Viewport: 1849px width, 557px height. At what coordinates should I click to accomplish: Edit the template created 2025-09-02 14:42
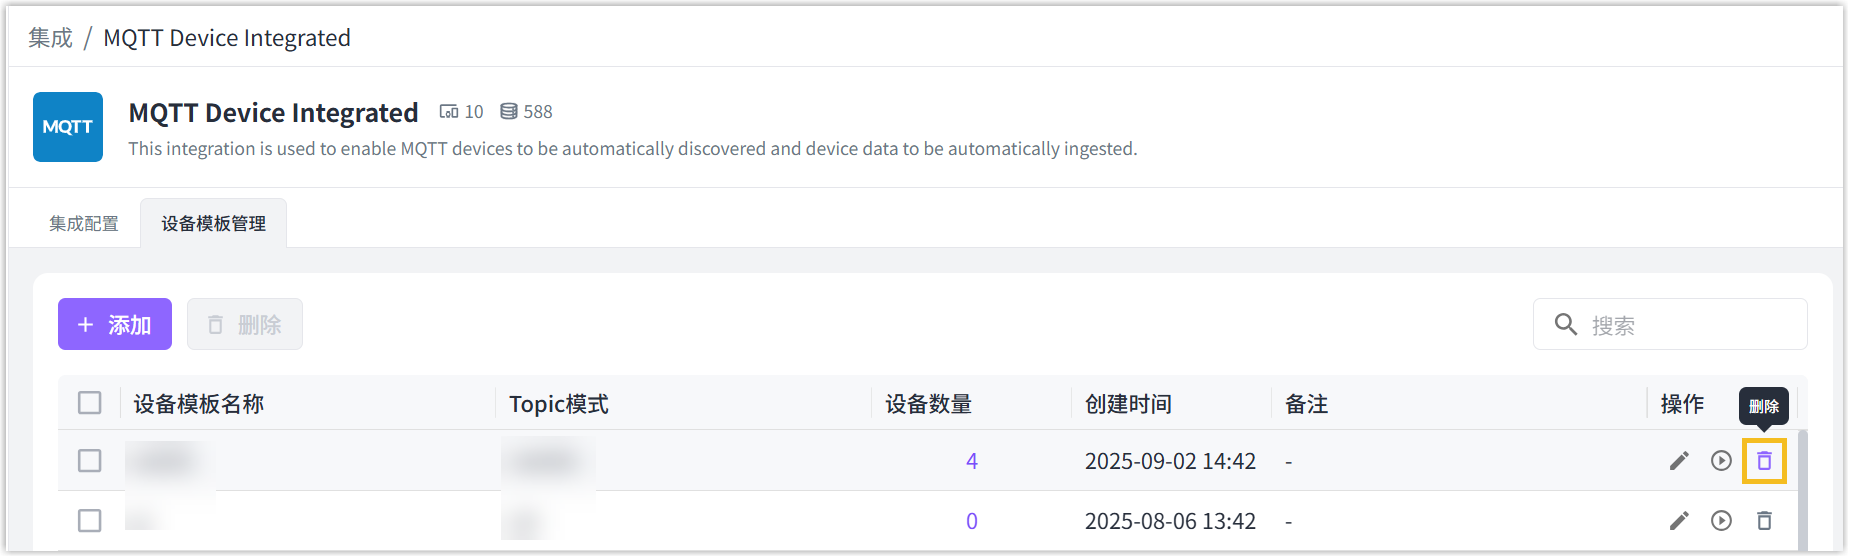1679,461
